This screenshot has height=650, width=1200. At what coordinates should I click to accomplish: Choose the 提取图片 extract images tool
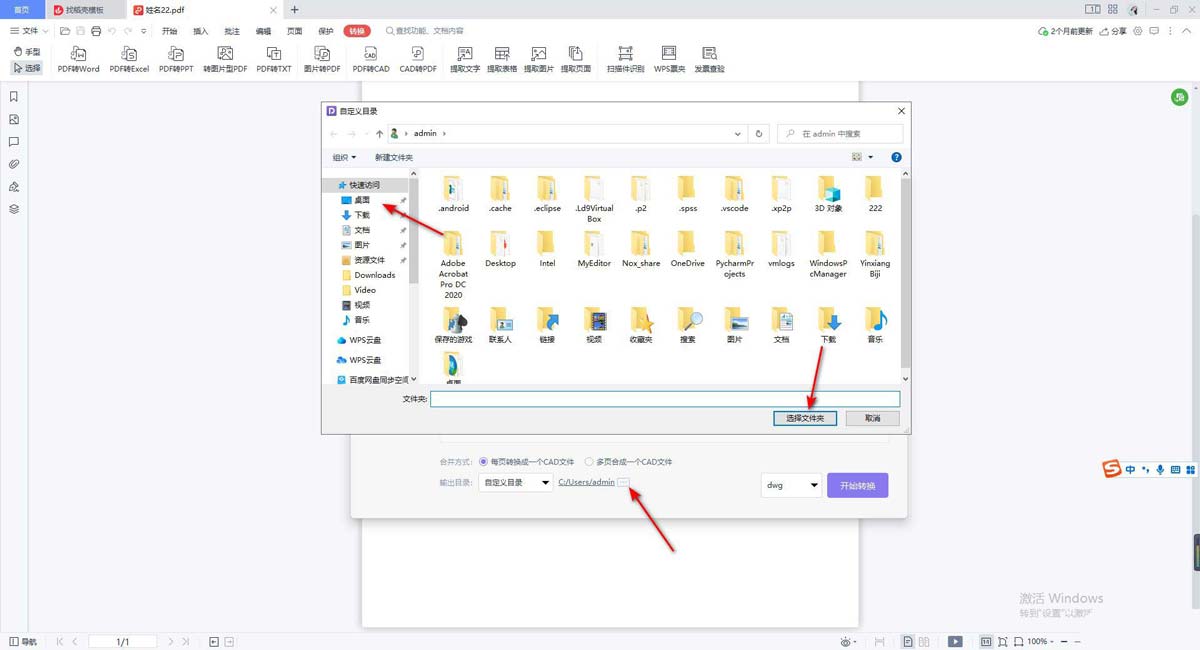click(x=539, y=59)
